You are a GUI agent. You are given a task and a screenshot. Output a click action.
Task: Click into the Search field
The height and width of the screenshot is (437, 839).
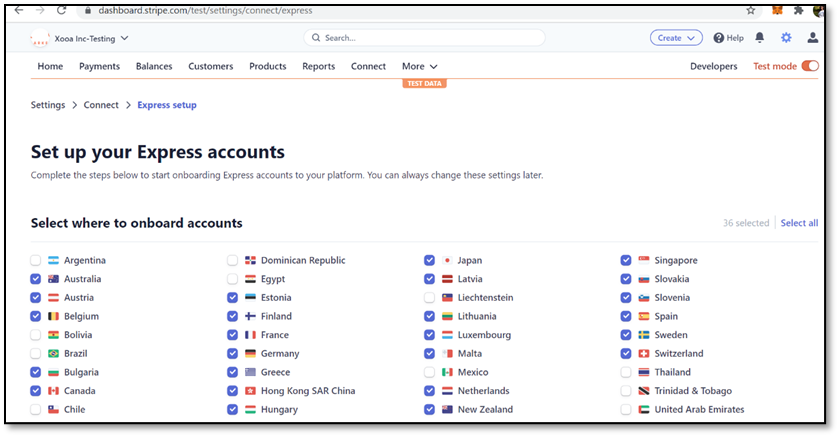tap(424, 38)
